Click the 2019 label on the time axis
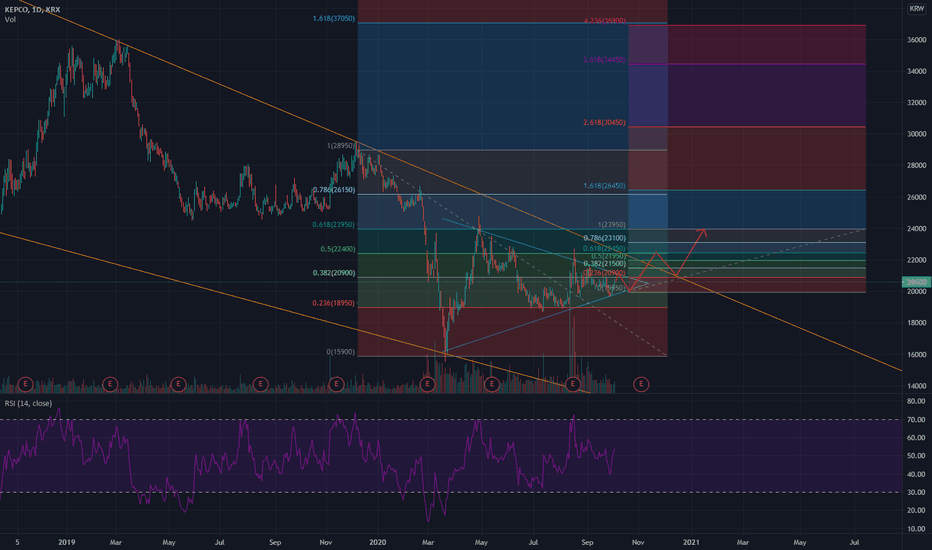932x550 pixels. click(67, 542)
